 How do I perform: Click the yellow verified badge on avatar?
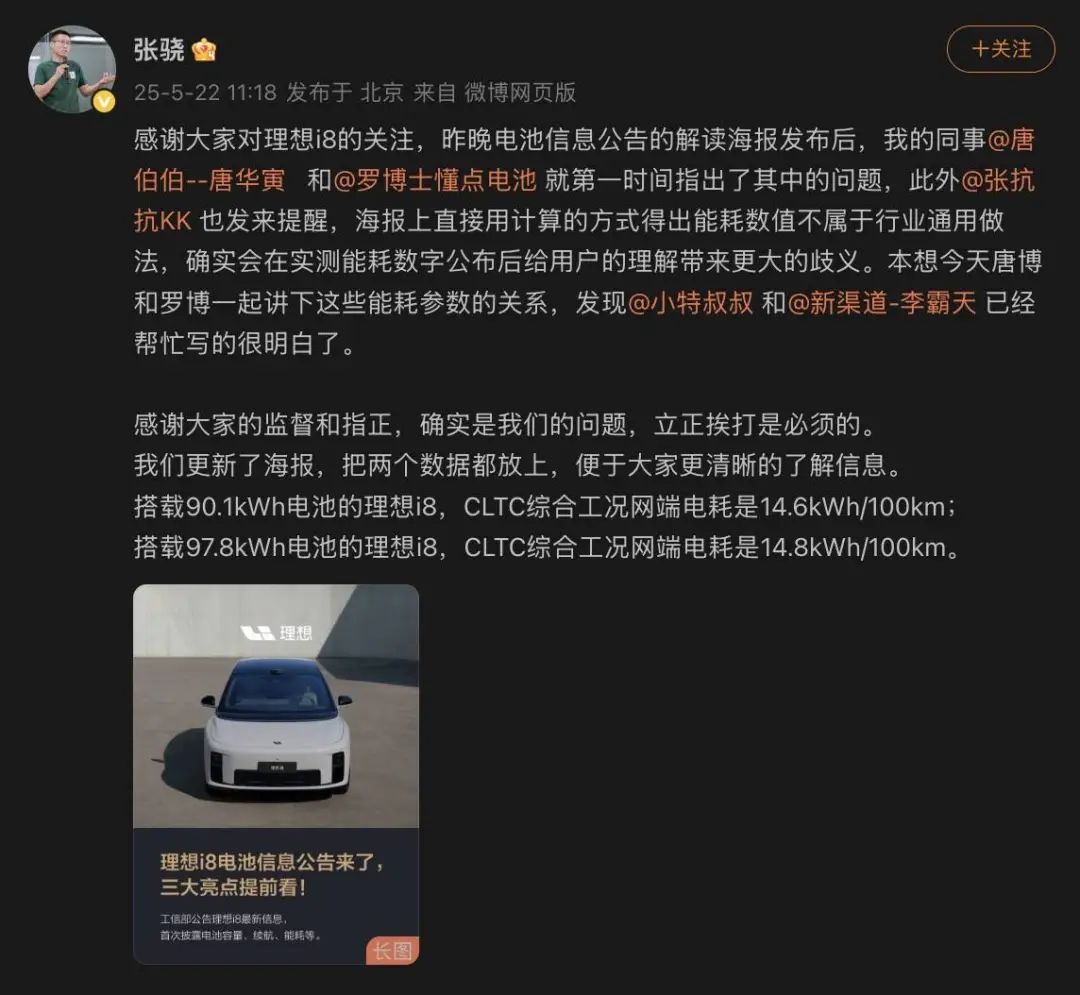tap(104, 102)
